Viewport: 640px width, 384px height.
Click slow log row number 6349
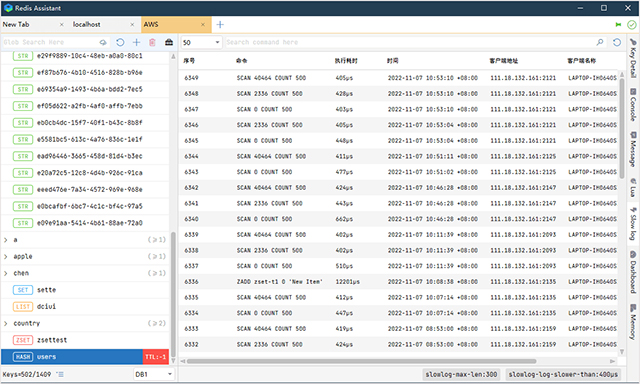tap(191, 78)
